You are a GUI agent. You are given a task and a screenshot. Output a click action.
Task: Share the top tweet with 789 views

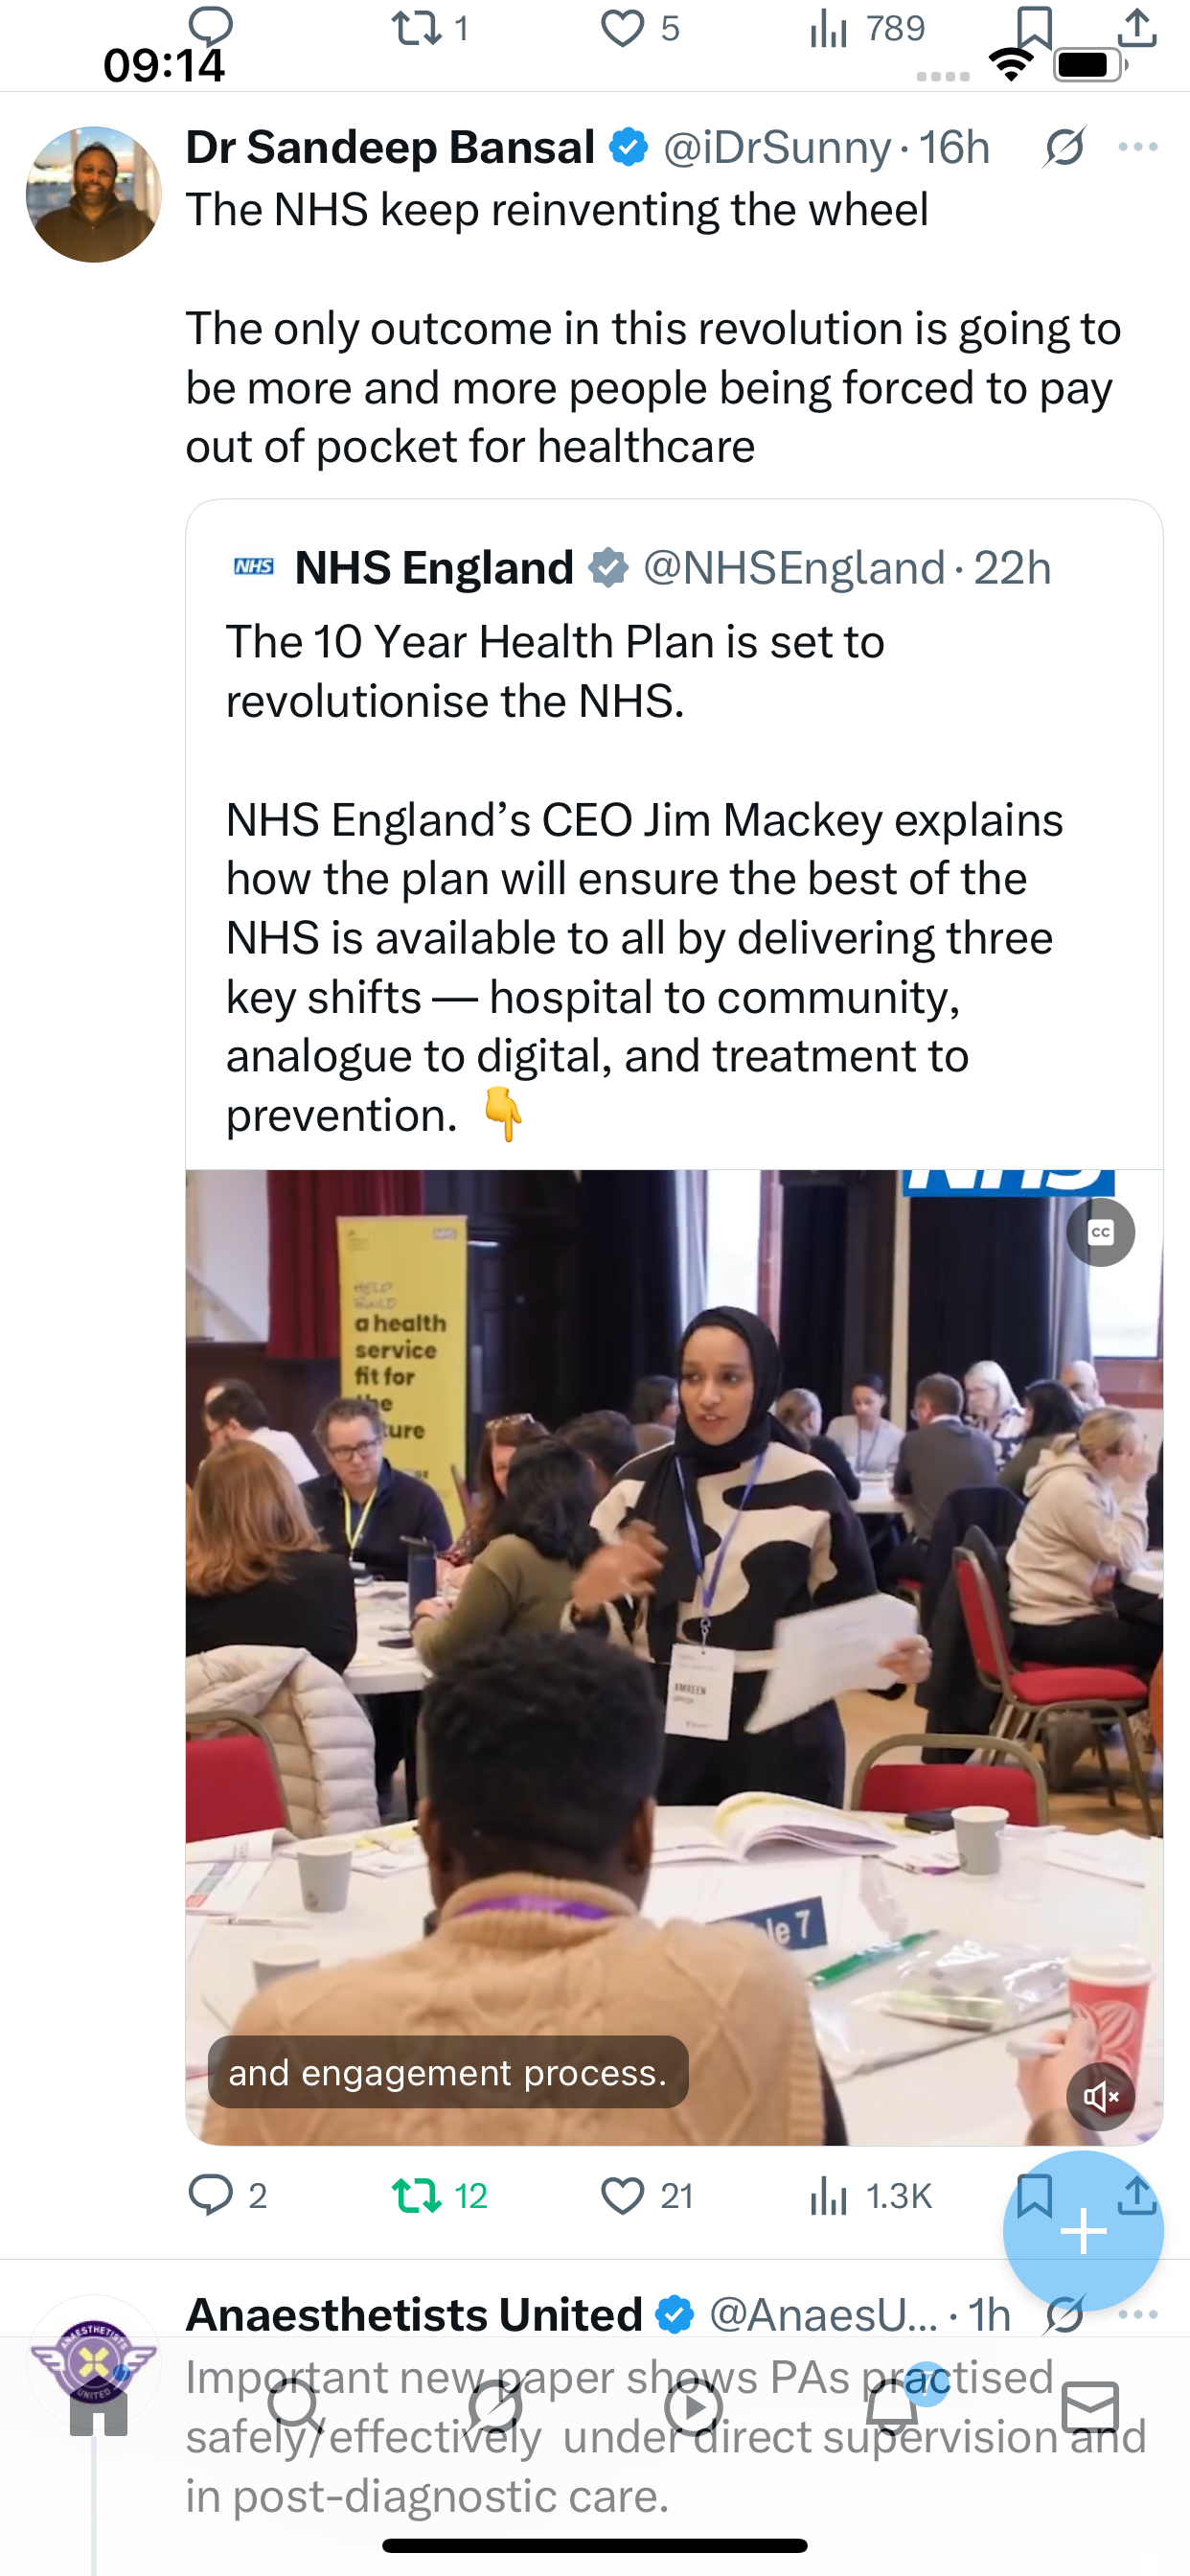click(x=1137, y=28)
